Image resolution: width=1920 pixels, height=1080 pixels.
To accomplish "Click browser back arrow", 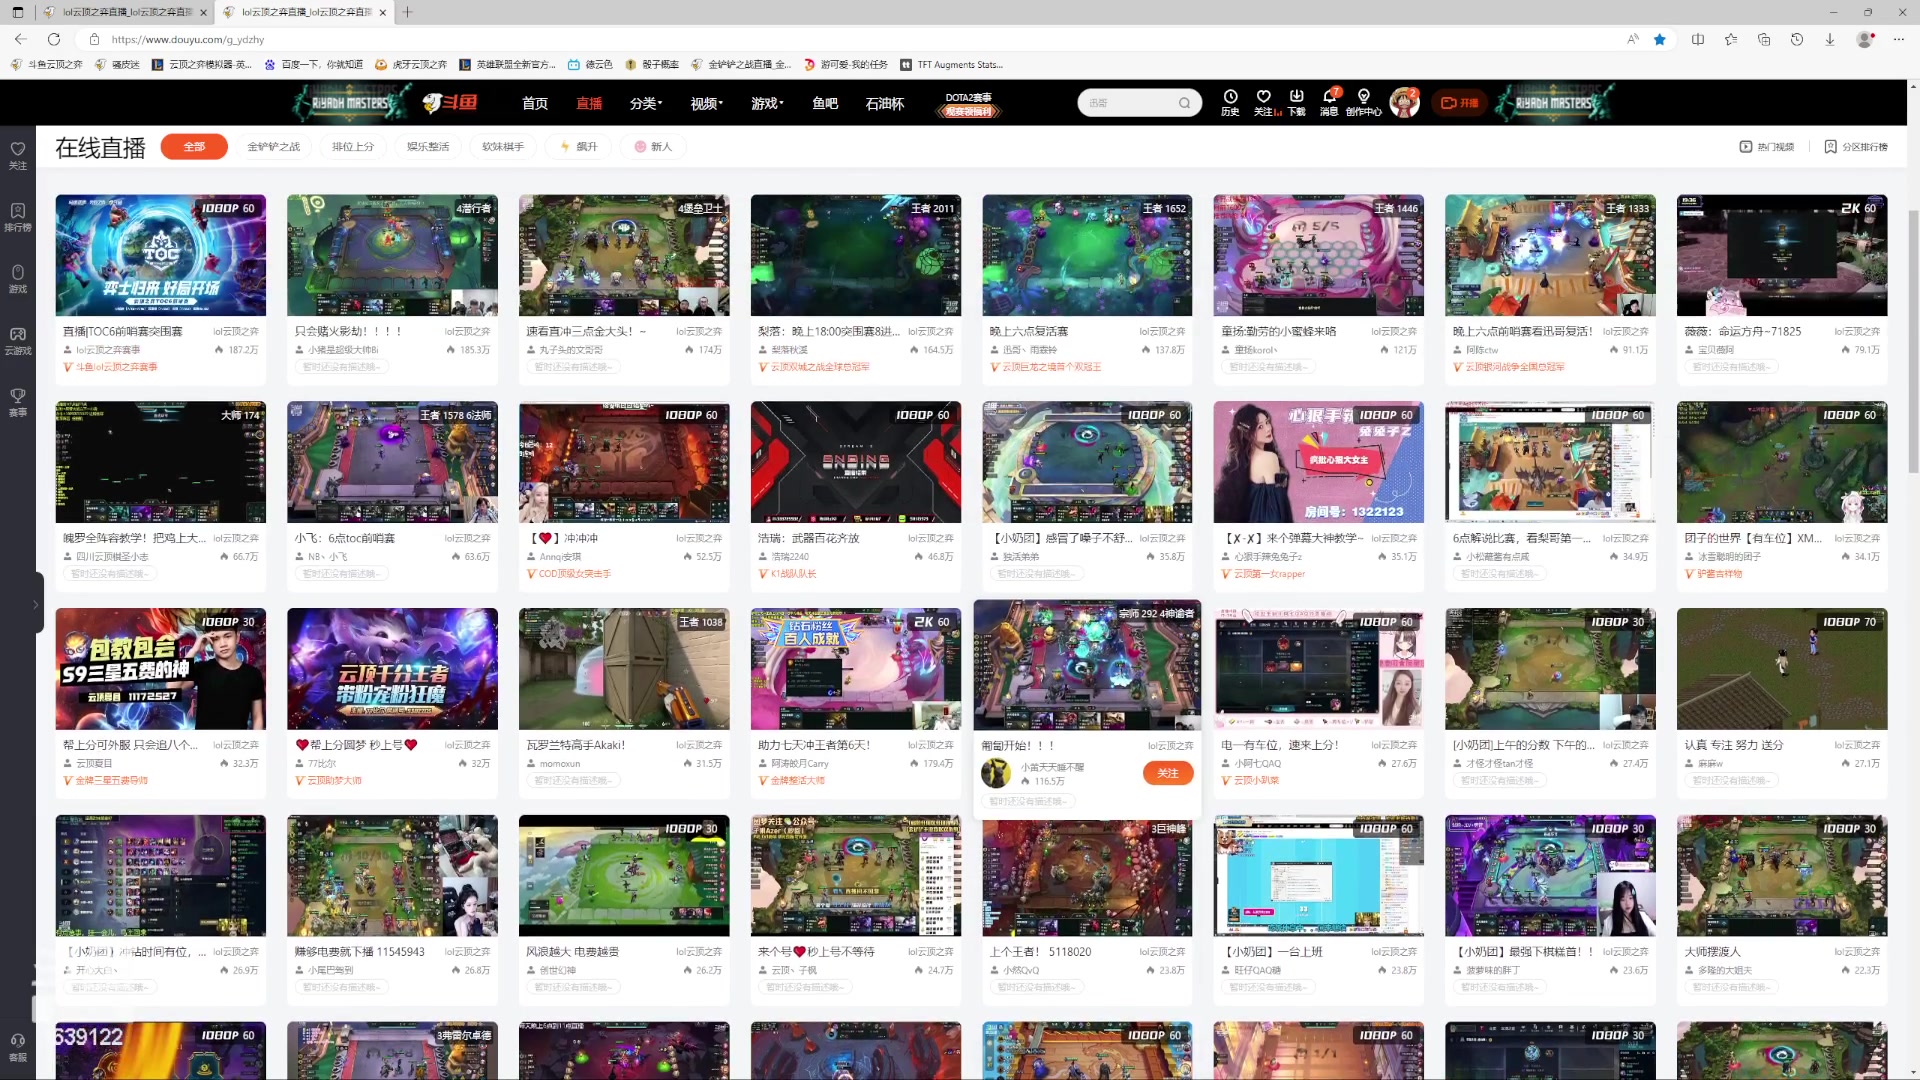I will 21,39.
